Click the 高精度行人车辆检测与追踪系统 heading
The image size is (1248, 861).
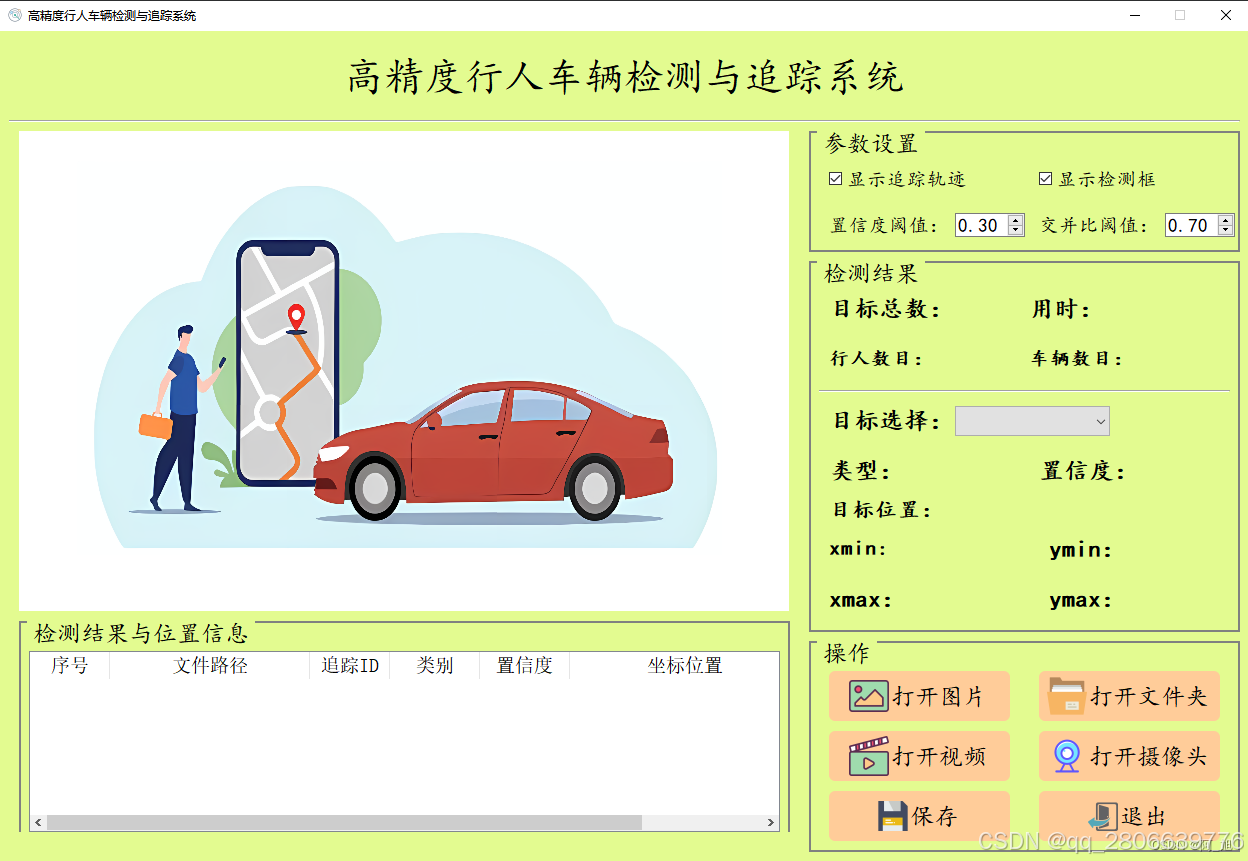pos(626,77)
